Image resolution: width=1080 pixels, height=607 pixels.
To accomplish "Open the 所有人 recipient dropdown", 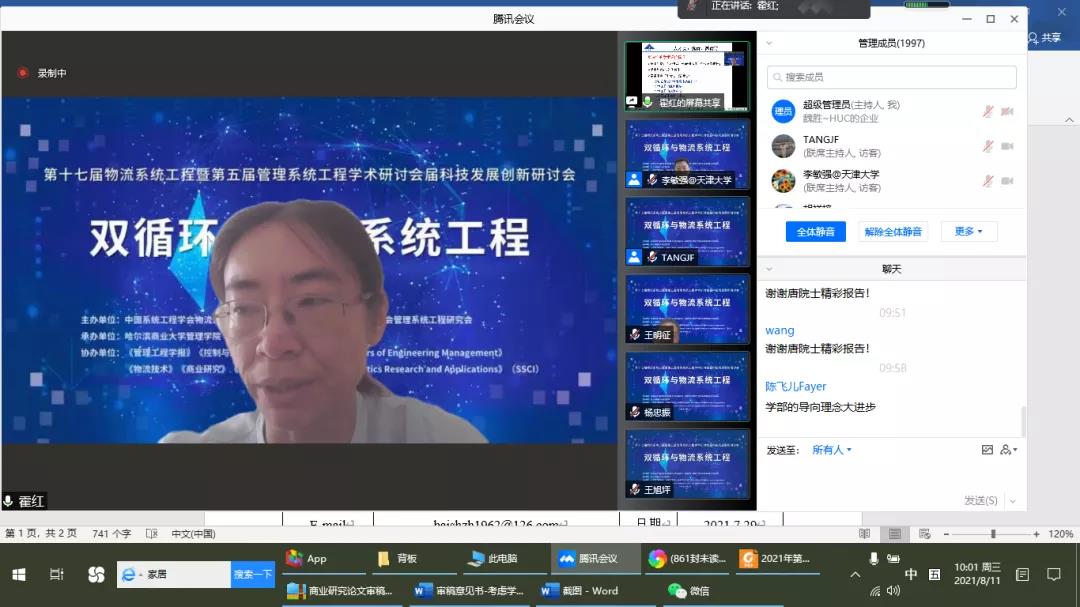I will point(831,450).
